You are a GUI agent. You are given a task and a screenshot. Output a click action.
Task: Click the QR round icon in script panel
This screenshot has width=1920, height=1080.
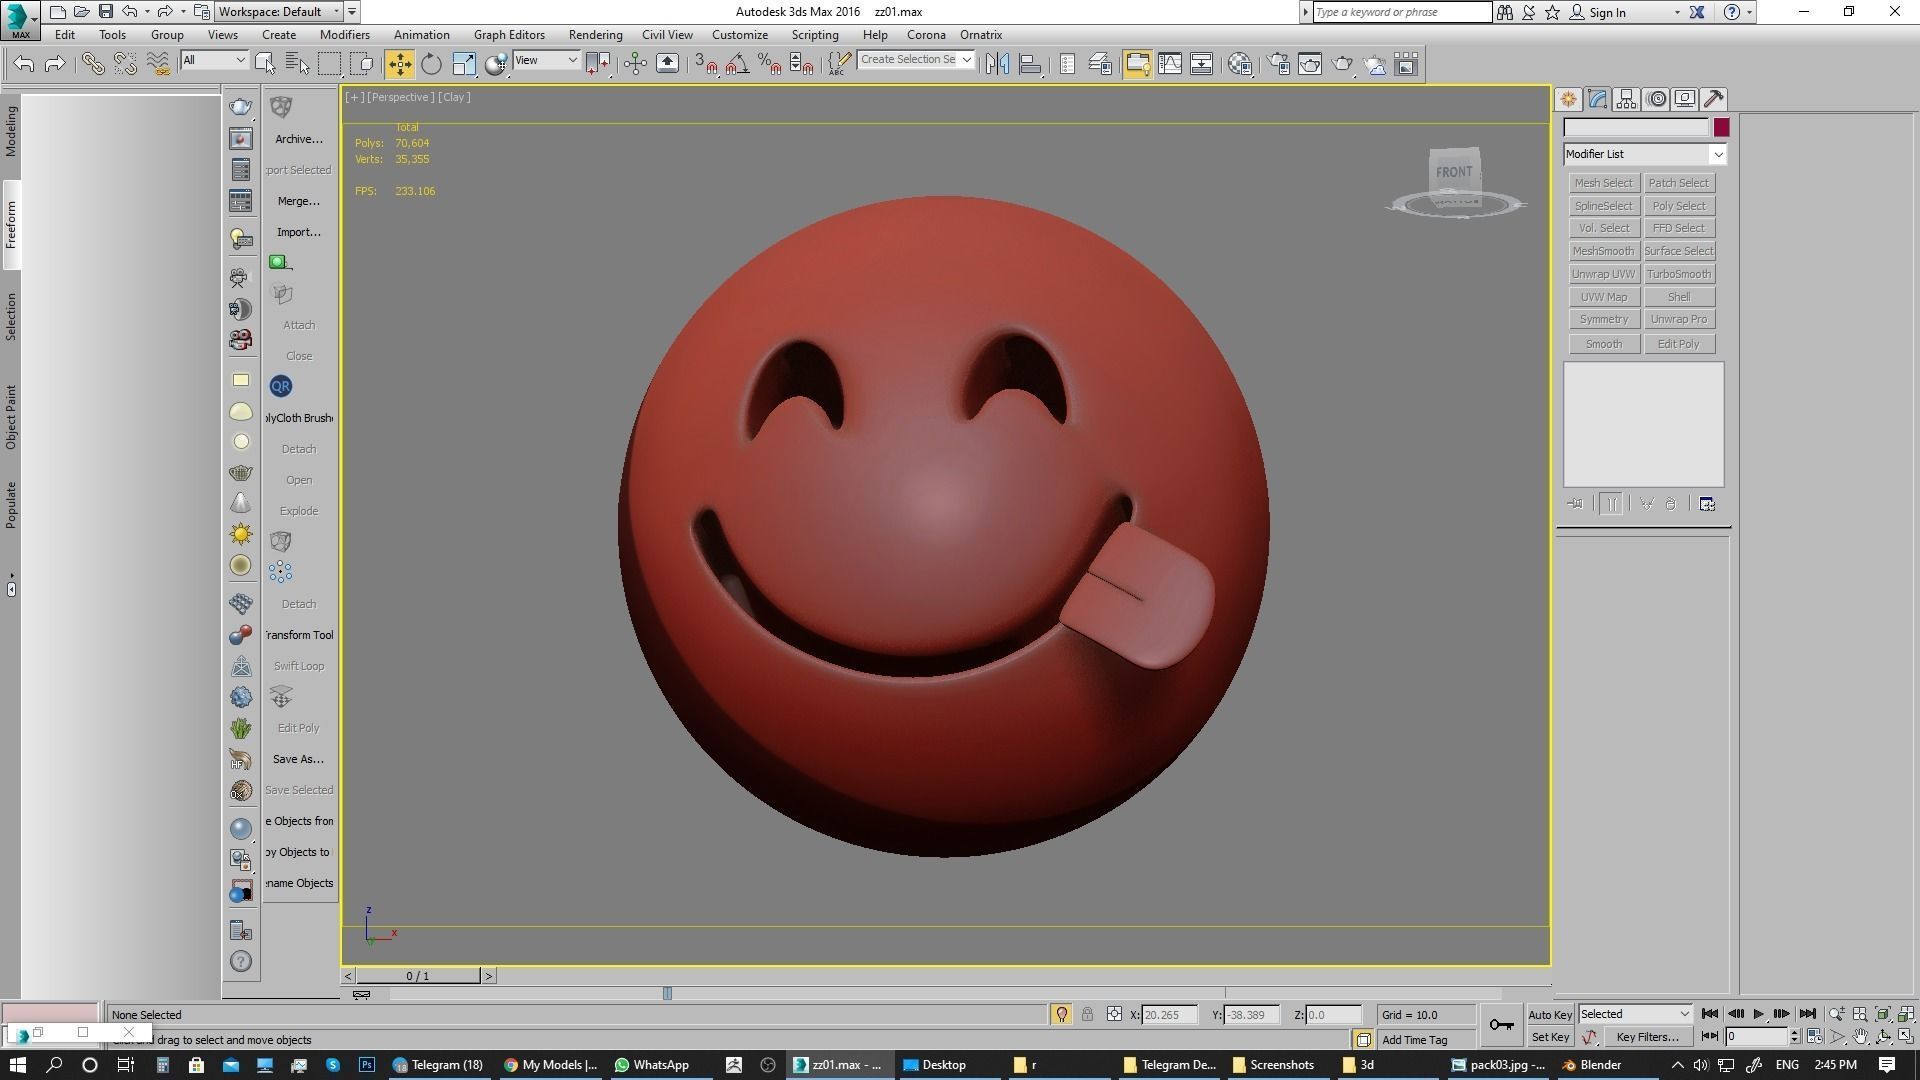[x=280, y=386]
